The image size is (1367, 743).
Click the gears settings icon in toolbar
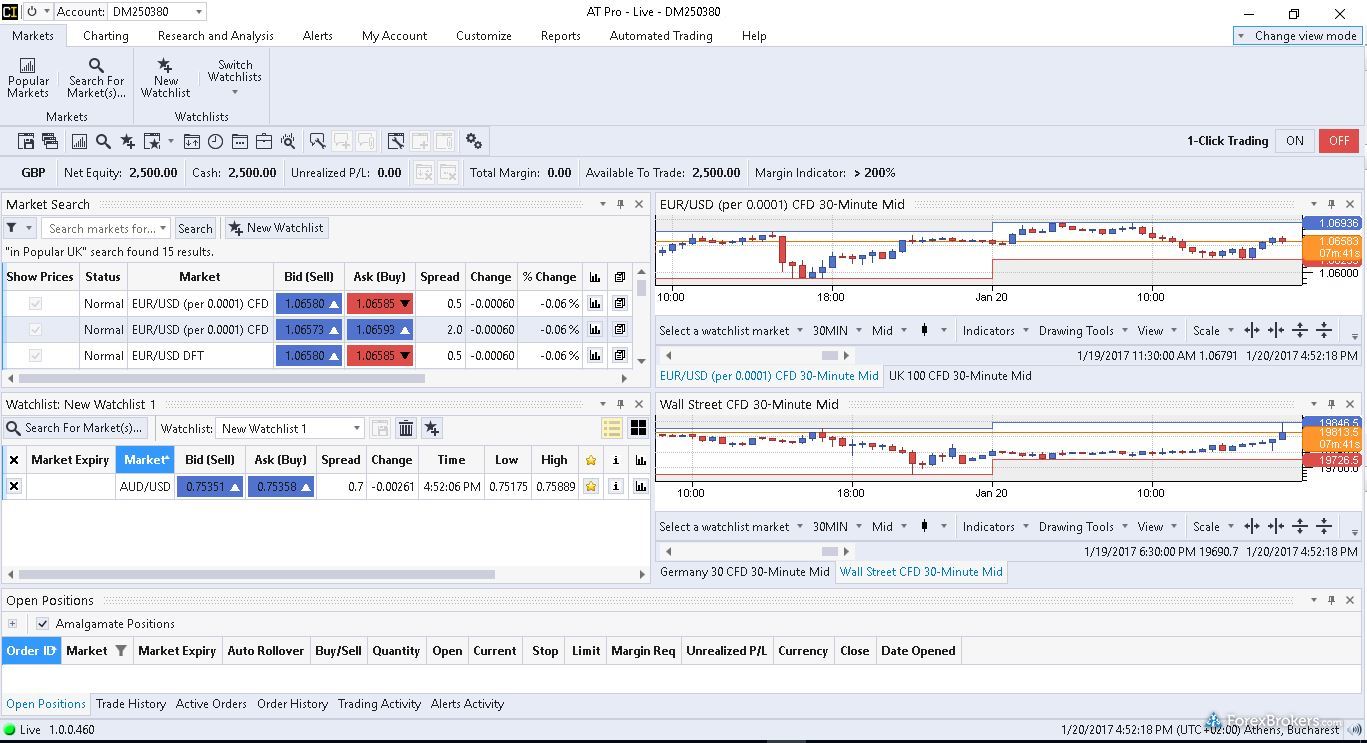pos(474,141)
